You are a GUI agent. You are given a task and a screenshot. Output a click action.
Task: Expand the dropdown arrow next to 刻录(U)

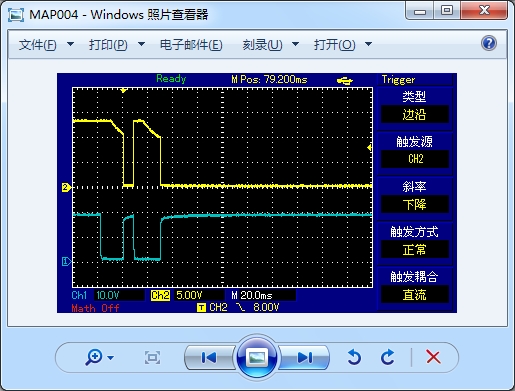tap(295, 44)
